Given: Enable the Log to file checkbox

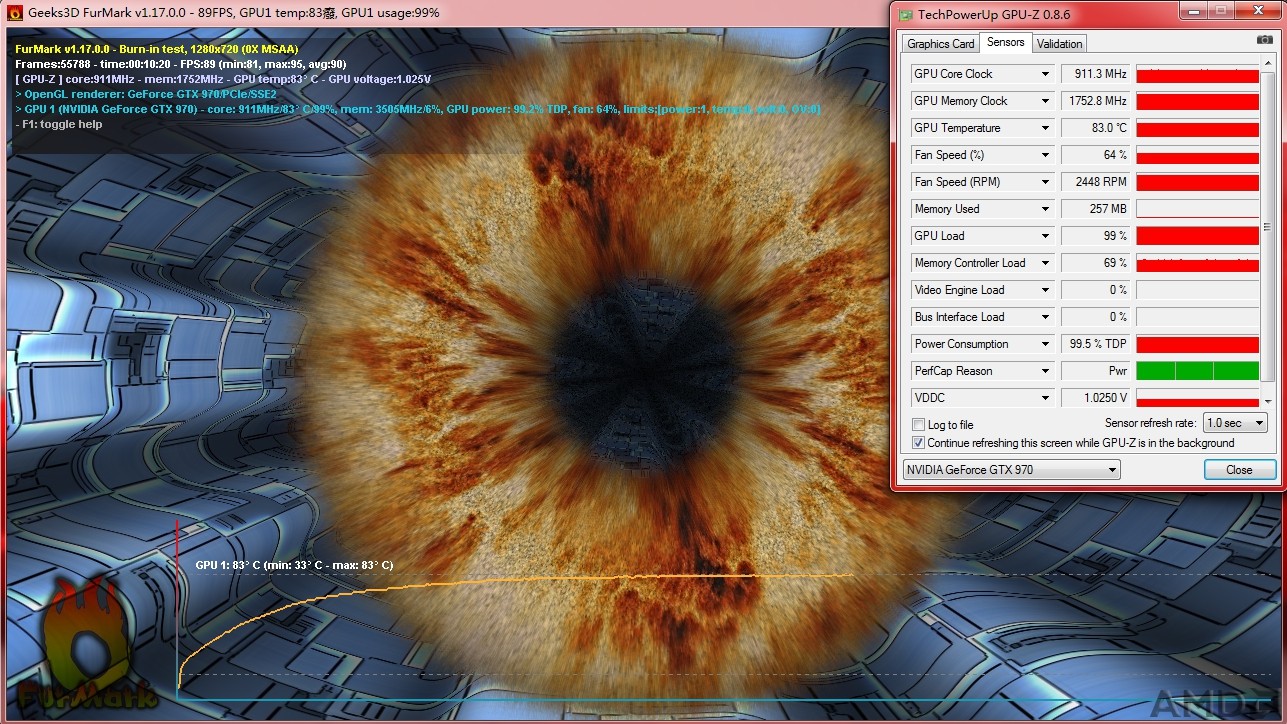Looking at the screenshot, I should (x=919, y=425).
